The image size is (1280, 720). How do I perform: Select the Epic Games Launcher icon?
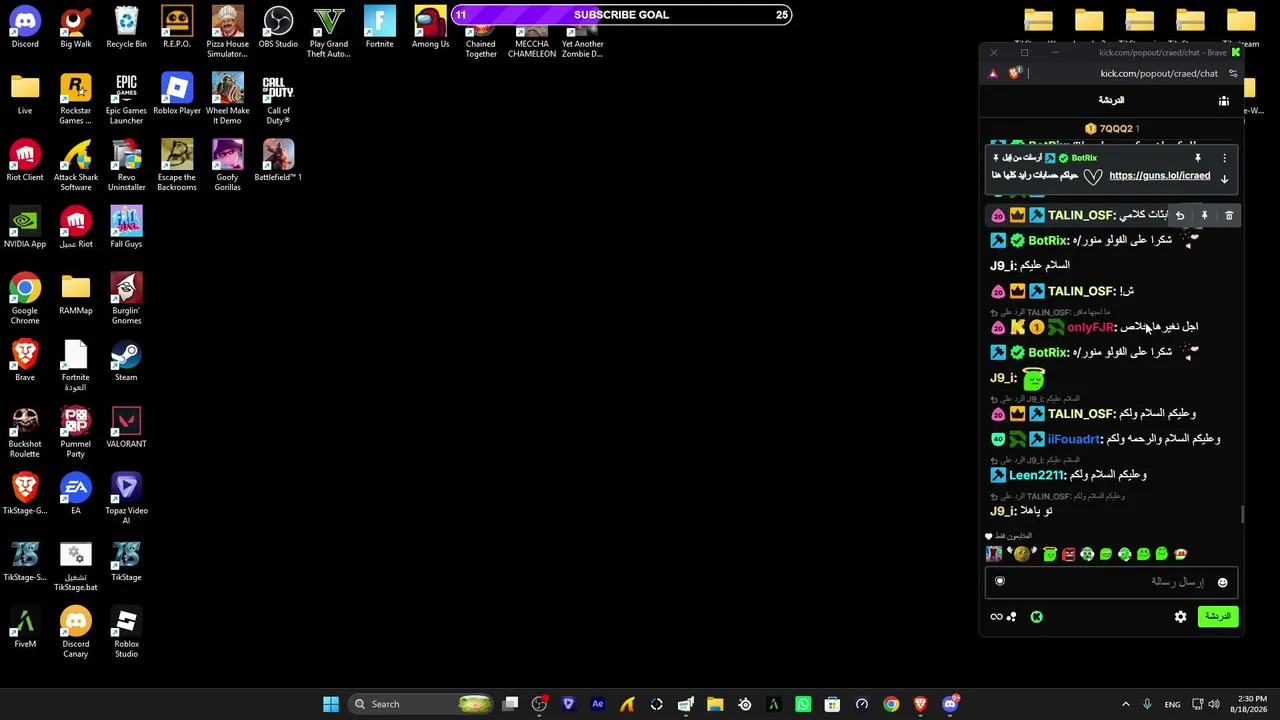click(x=126, y=99)
